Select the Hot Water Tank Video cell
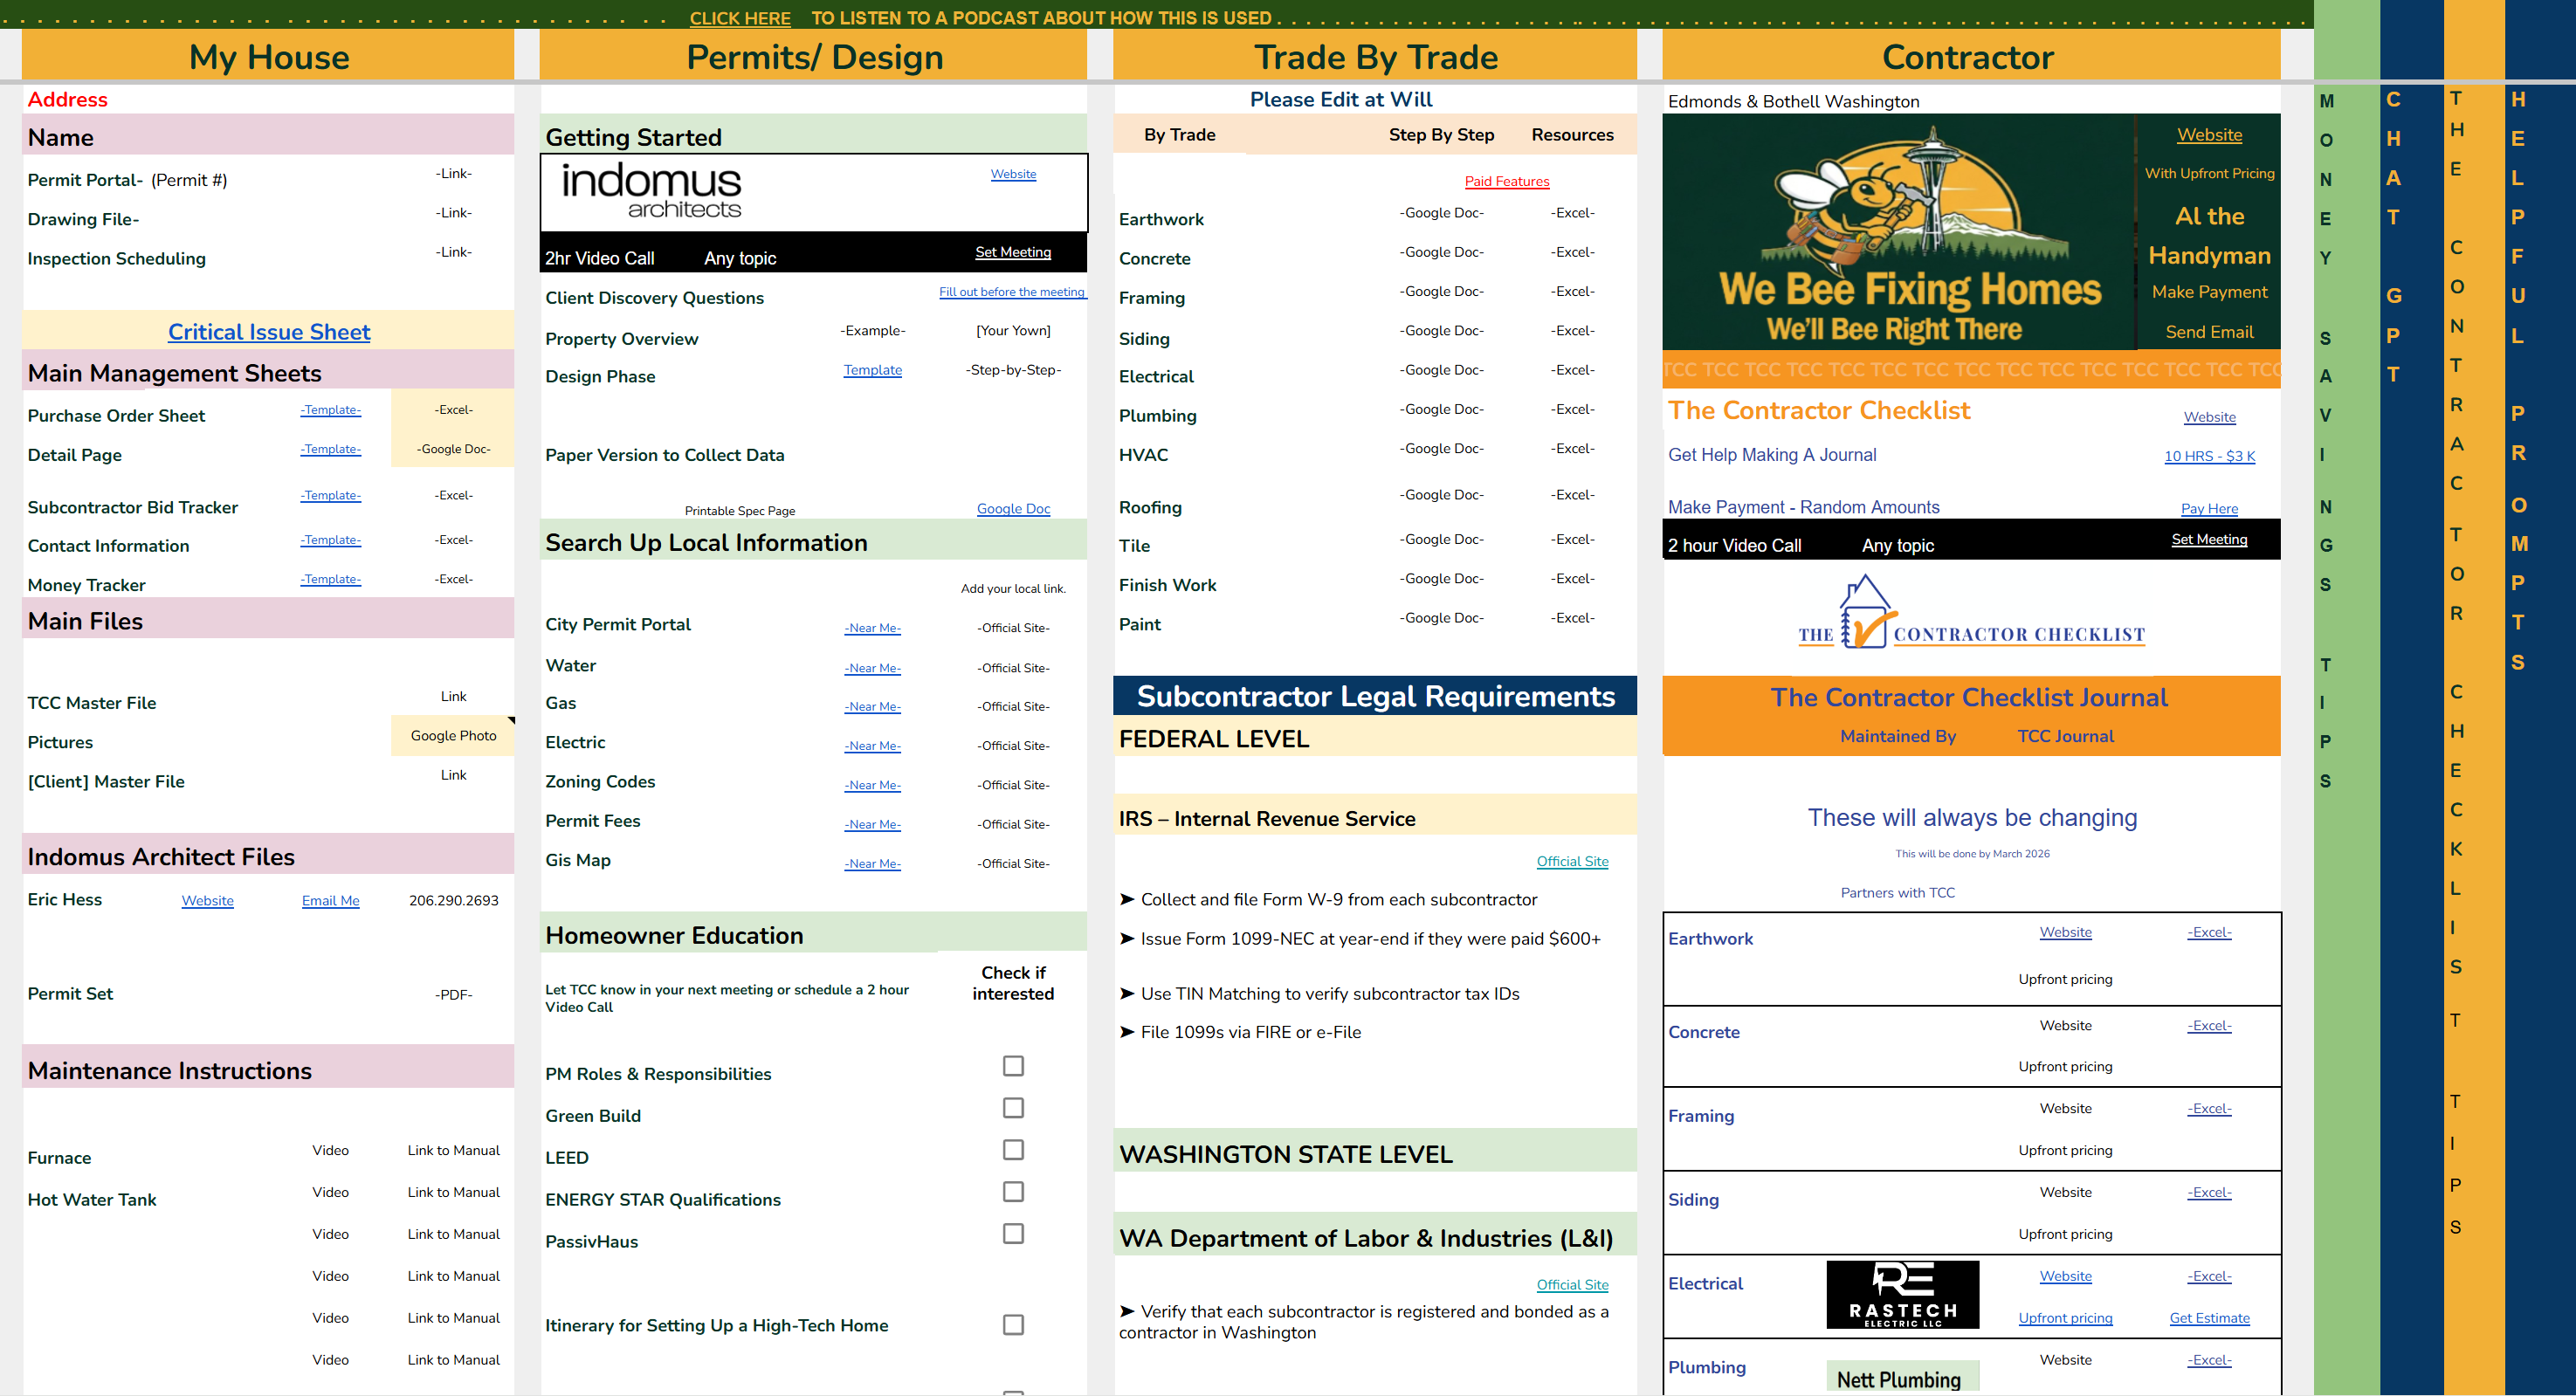2576x1396 pixels. tap(330, 1193)
